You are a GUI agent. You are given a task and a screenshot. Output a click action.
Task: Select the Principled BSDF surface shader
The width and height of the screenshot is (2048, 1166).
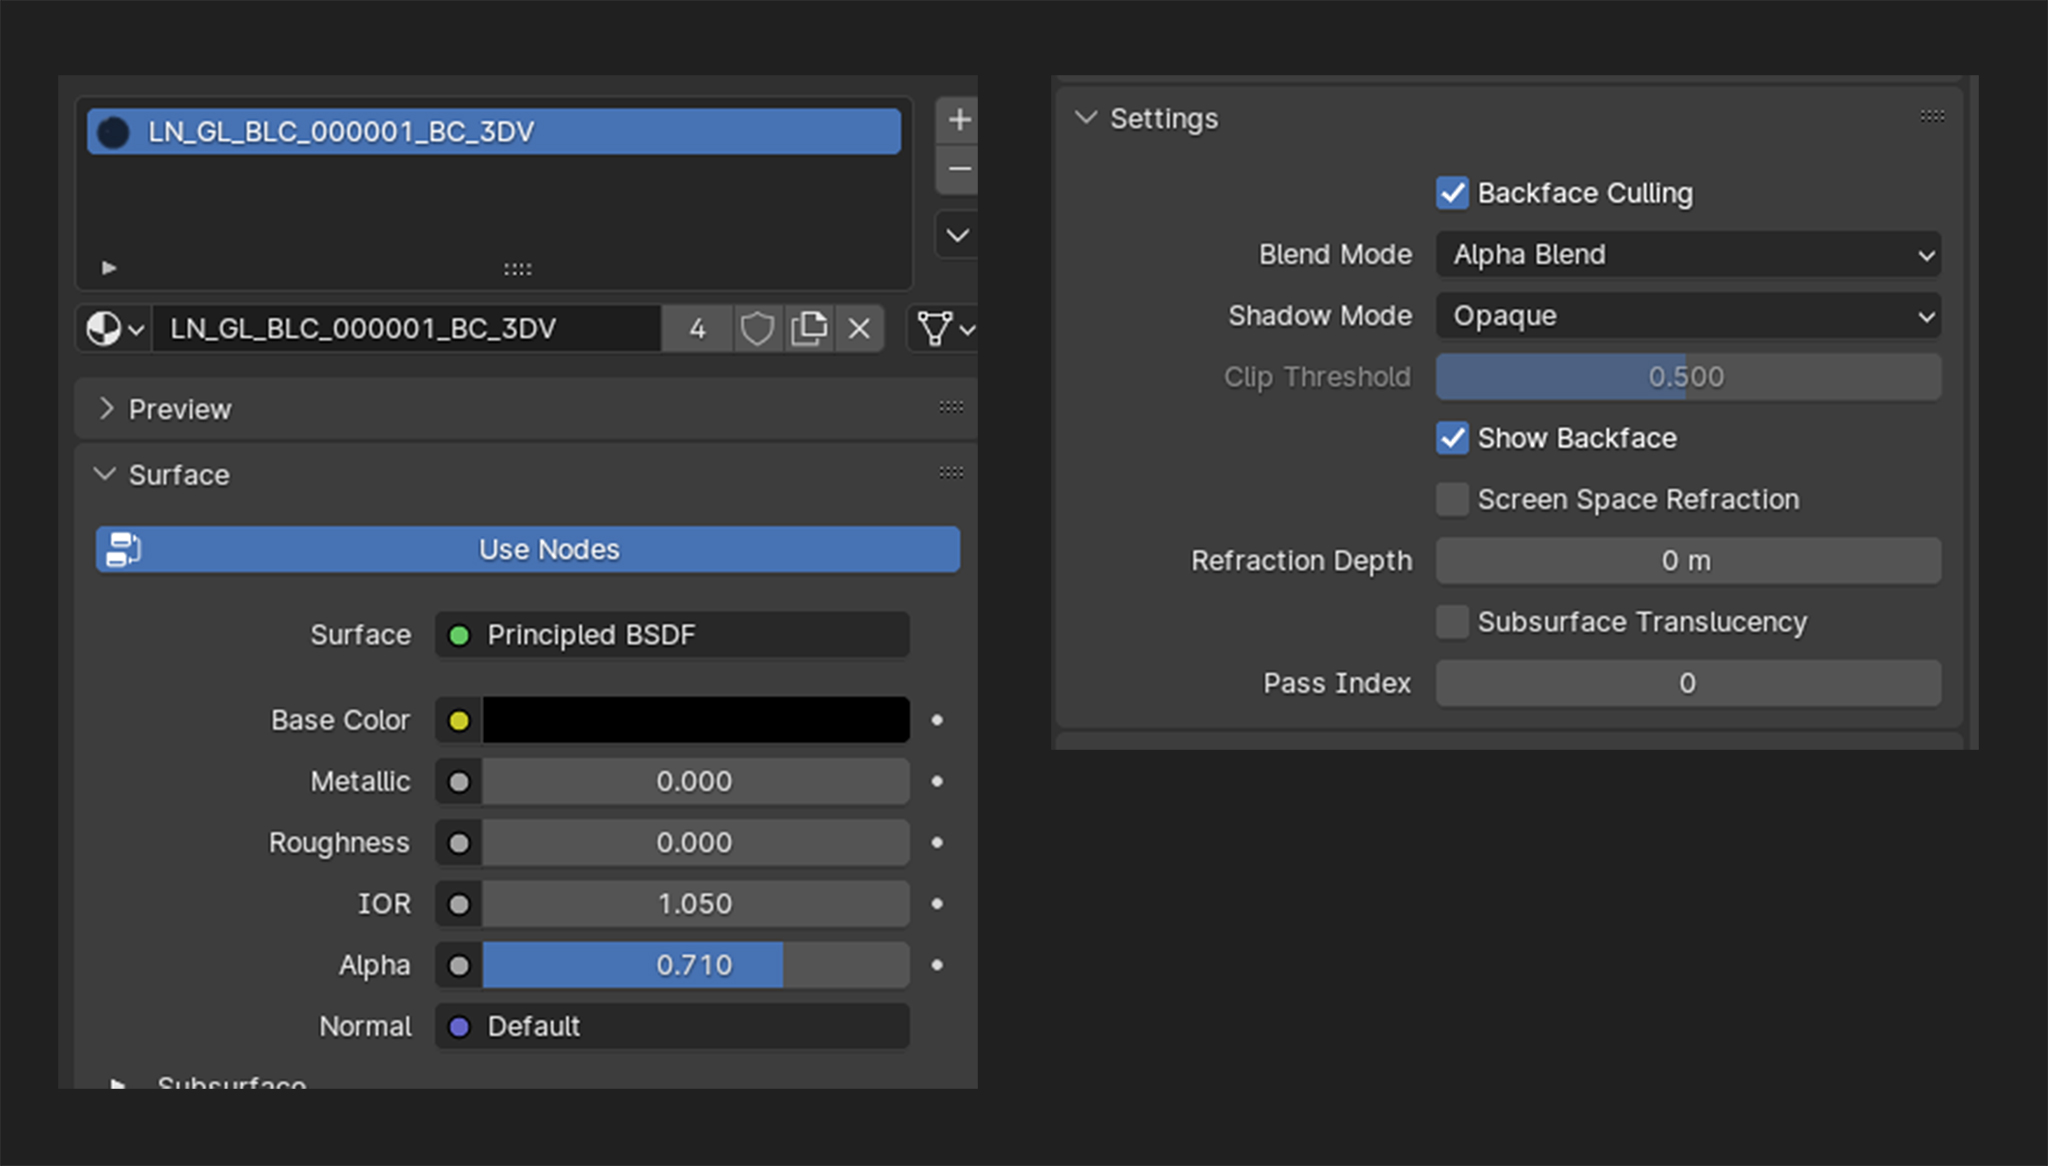click(671, 634)
